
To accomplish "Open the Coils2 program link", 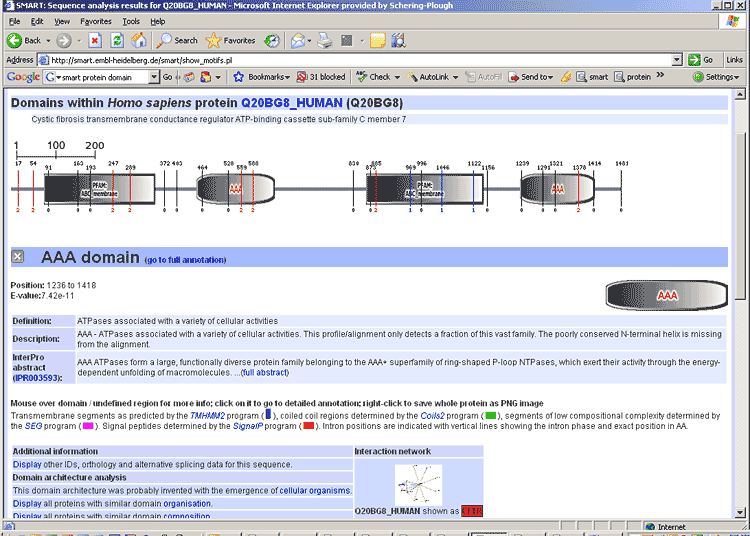I will click(432, 416).
